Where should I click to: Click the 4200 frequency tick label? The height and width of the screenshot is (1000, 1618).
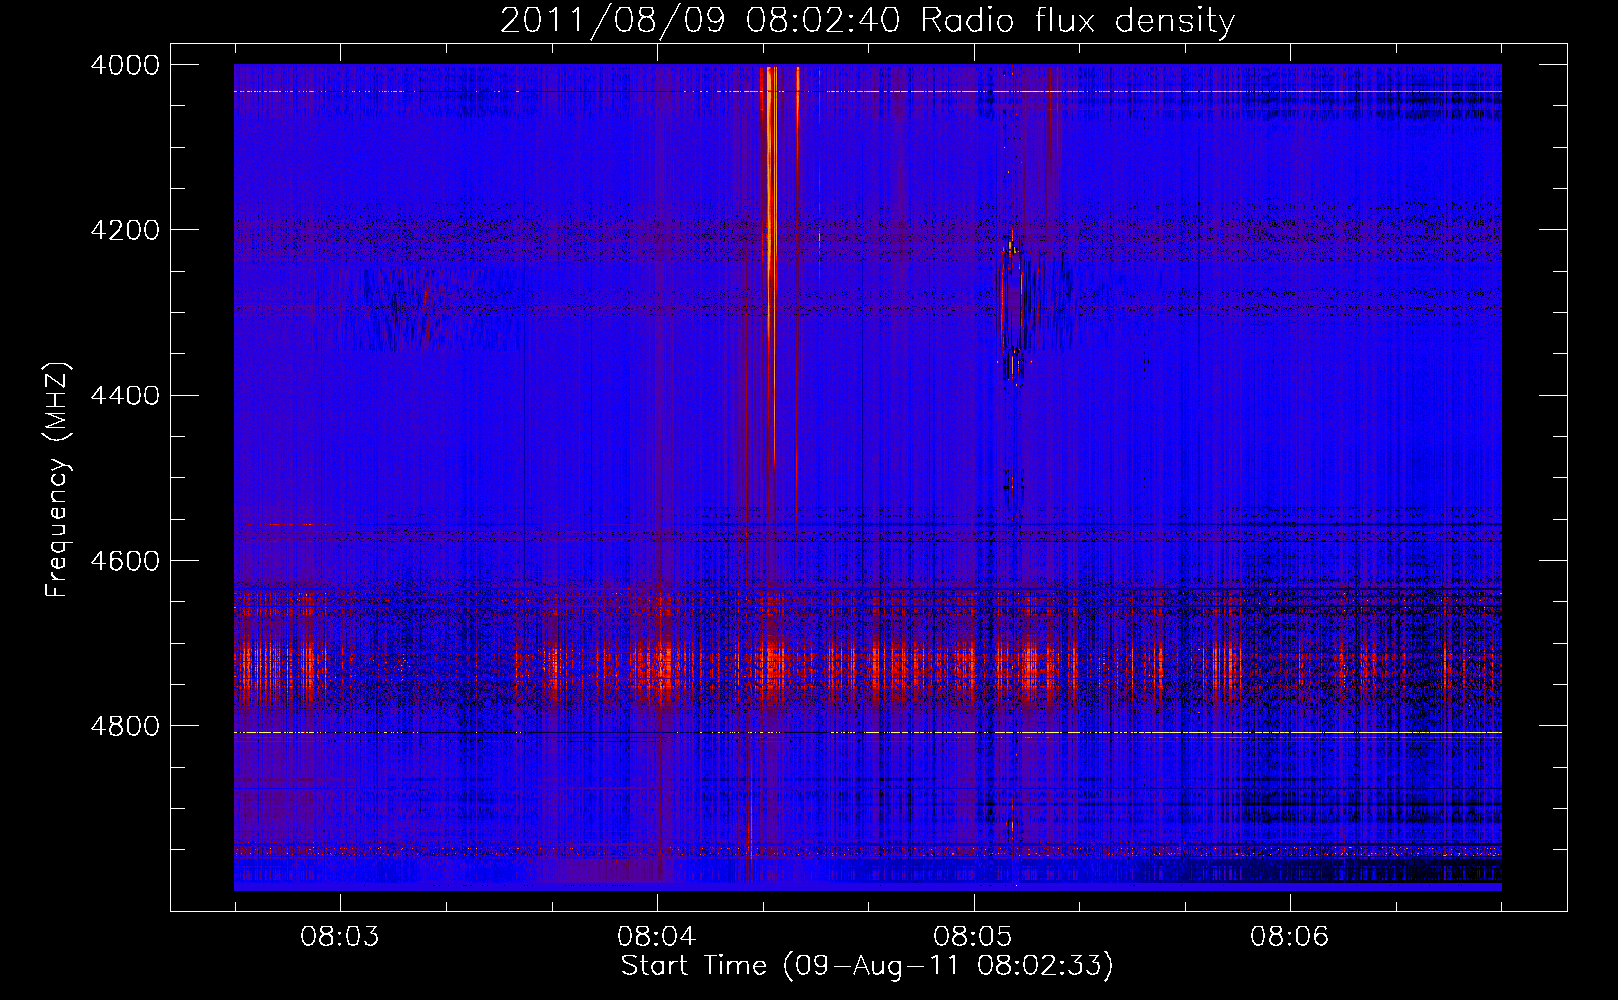point(125,230)
